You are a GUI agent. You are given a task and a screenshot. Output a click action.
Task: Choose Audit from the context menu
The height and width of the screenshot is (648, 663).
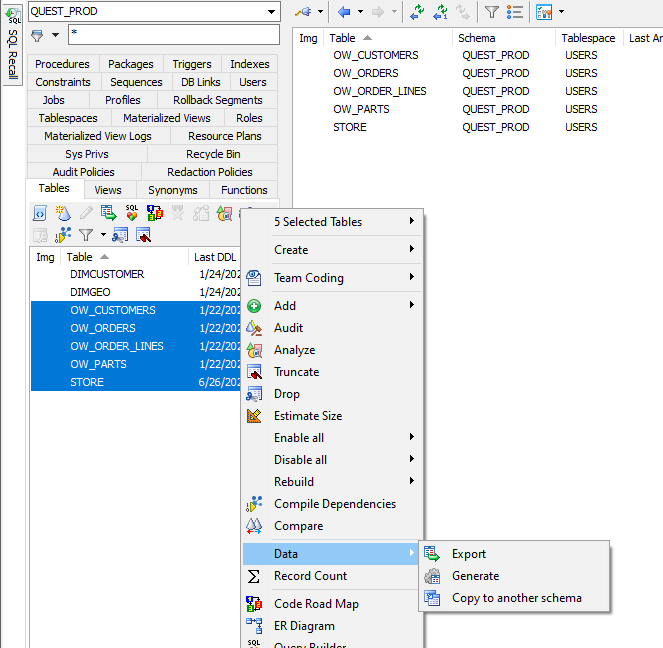pyautogui.click(x=332, y=328)
